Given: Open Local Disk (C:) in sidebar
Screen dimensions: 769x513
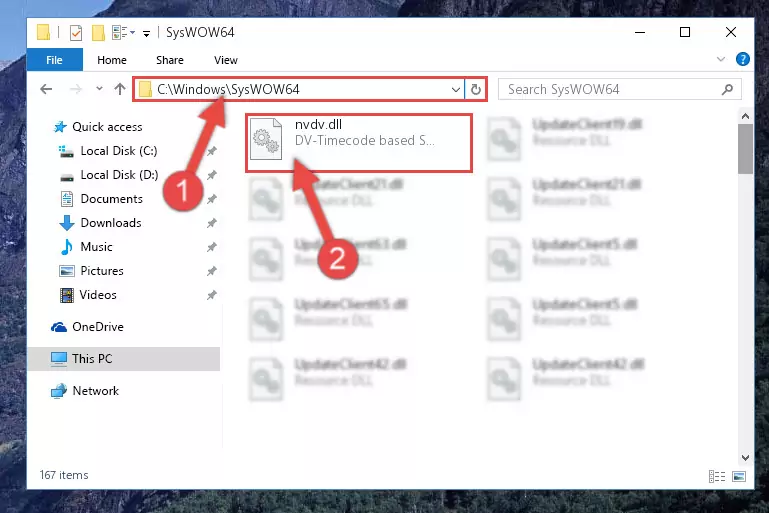Looking at the screenshot, I should point(119,151).
